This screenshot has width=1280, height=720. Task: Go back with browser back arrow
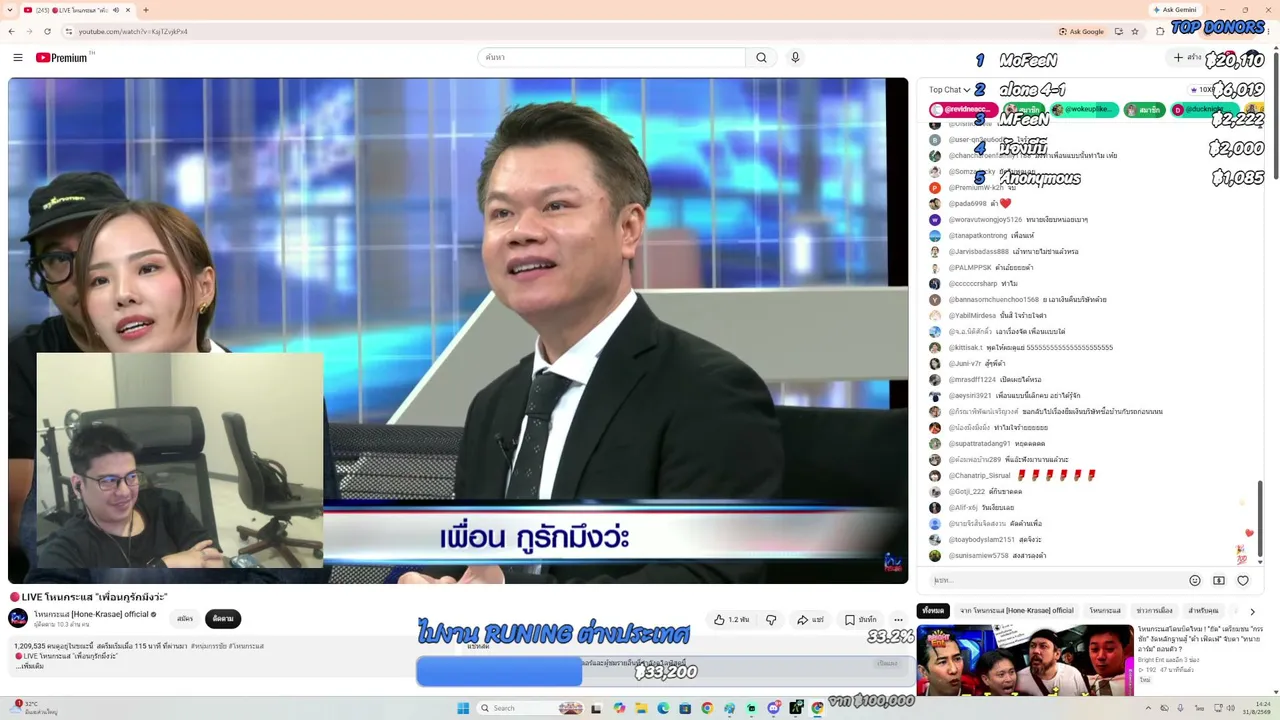11,31
